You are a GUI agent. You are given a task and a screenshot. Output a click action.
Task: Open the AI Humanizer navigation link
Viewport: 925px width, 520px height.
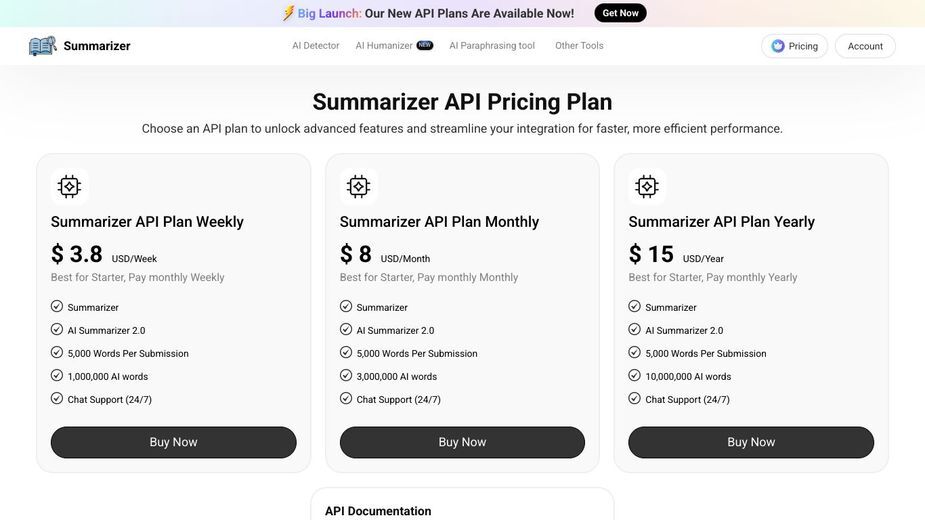383,45
